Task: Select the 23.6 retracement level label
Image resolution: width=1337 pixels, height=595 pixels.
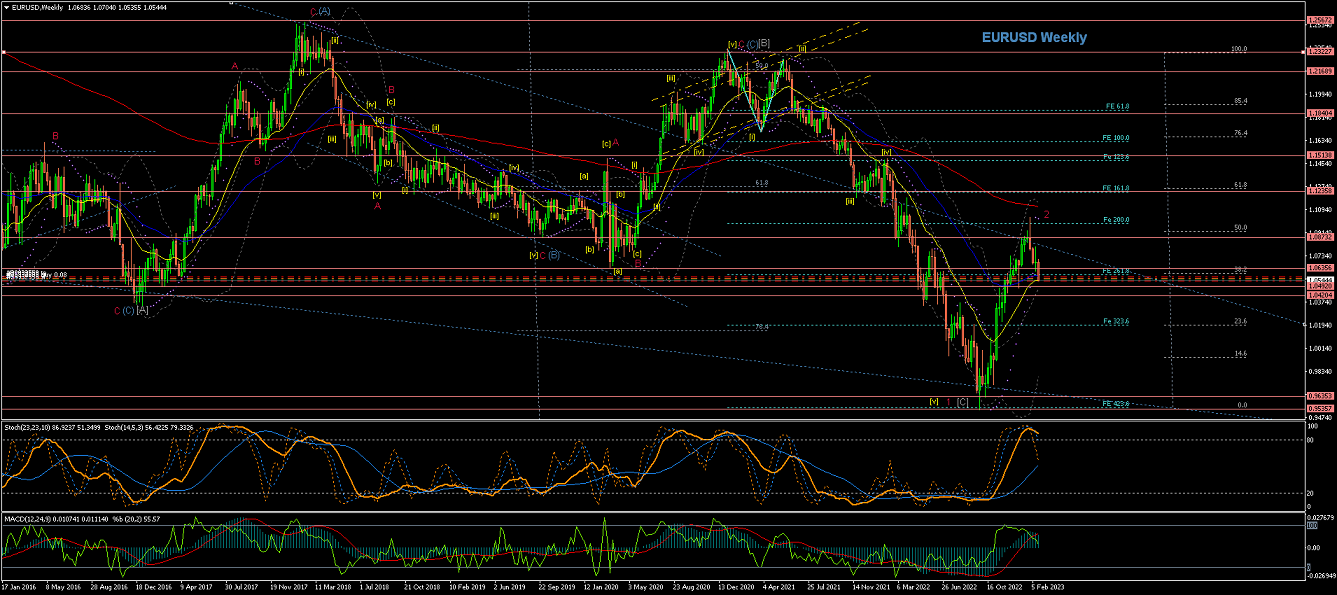Action: point(1240,321)
